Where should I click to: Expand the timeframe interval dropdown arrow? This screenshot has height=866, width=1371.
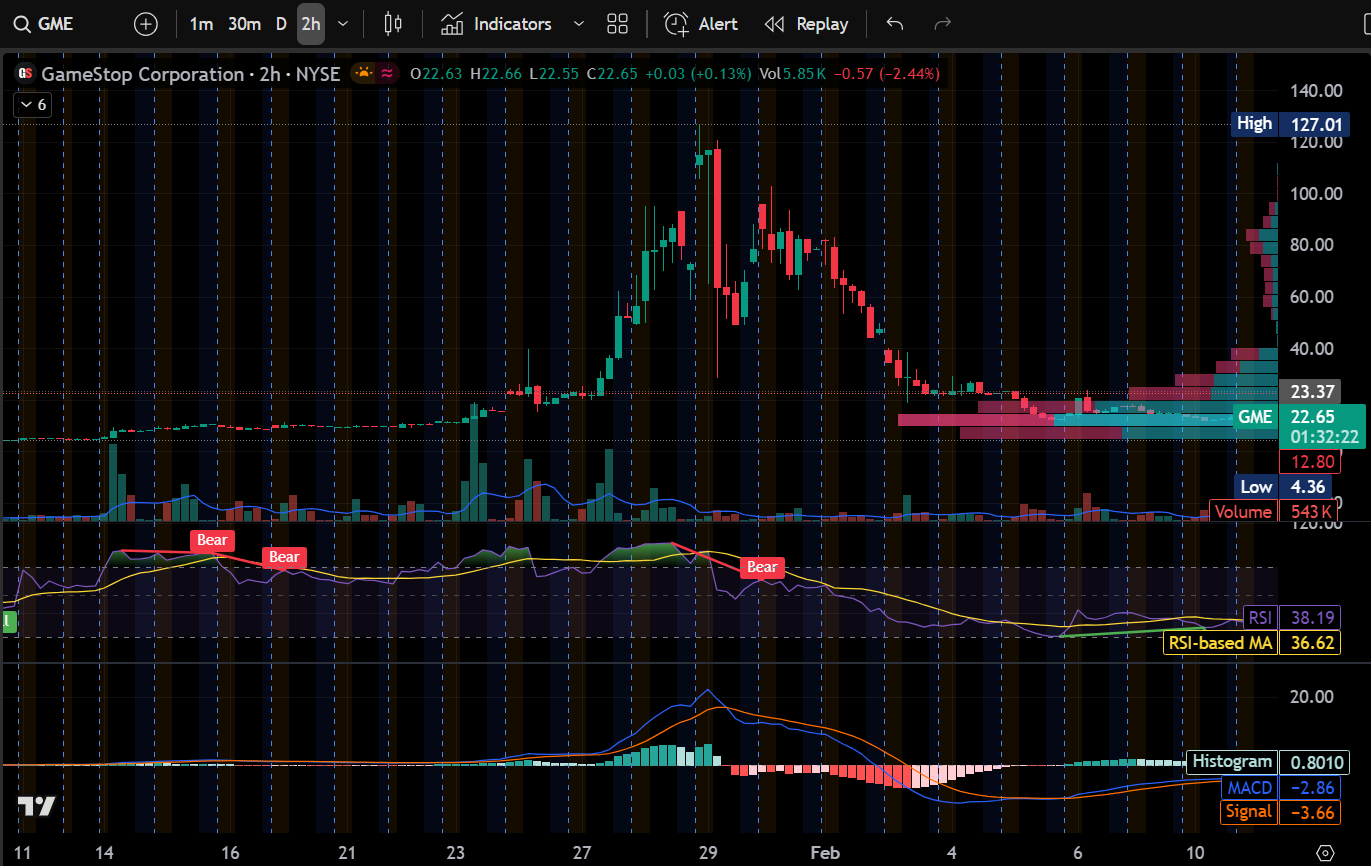pos(344,24)
